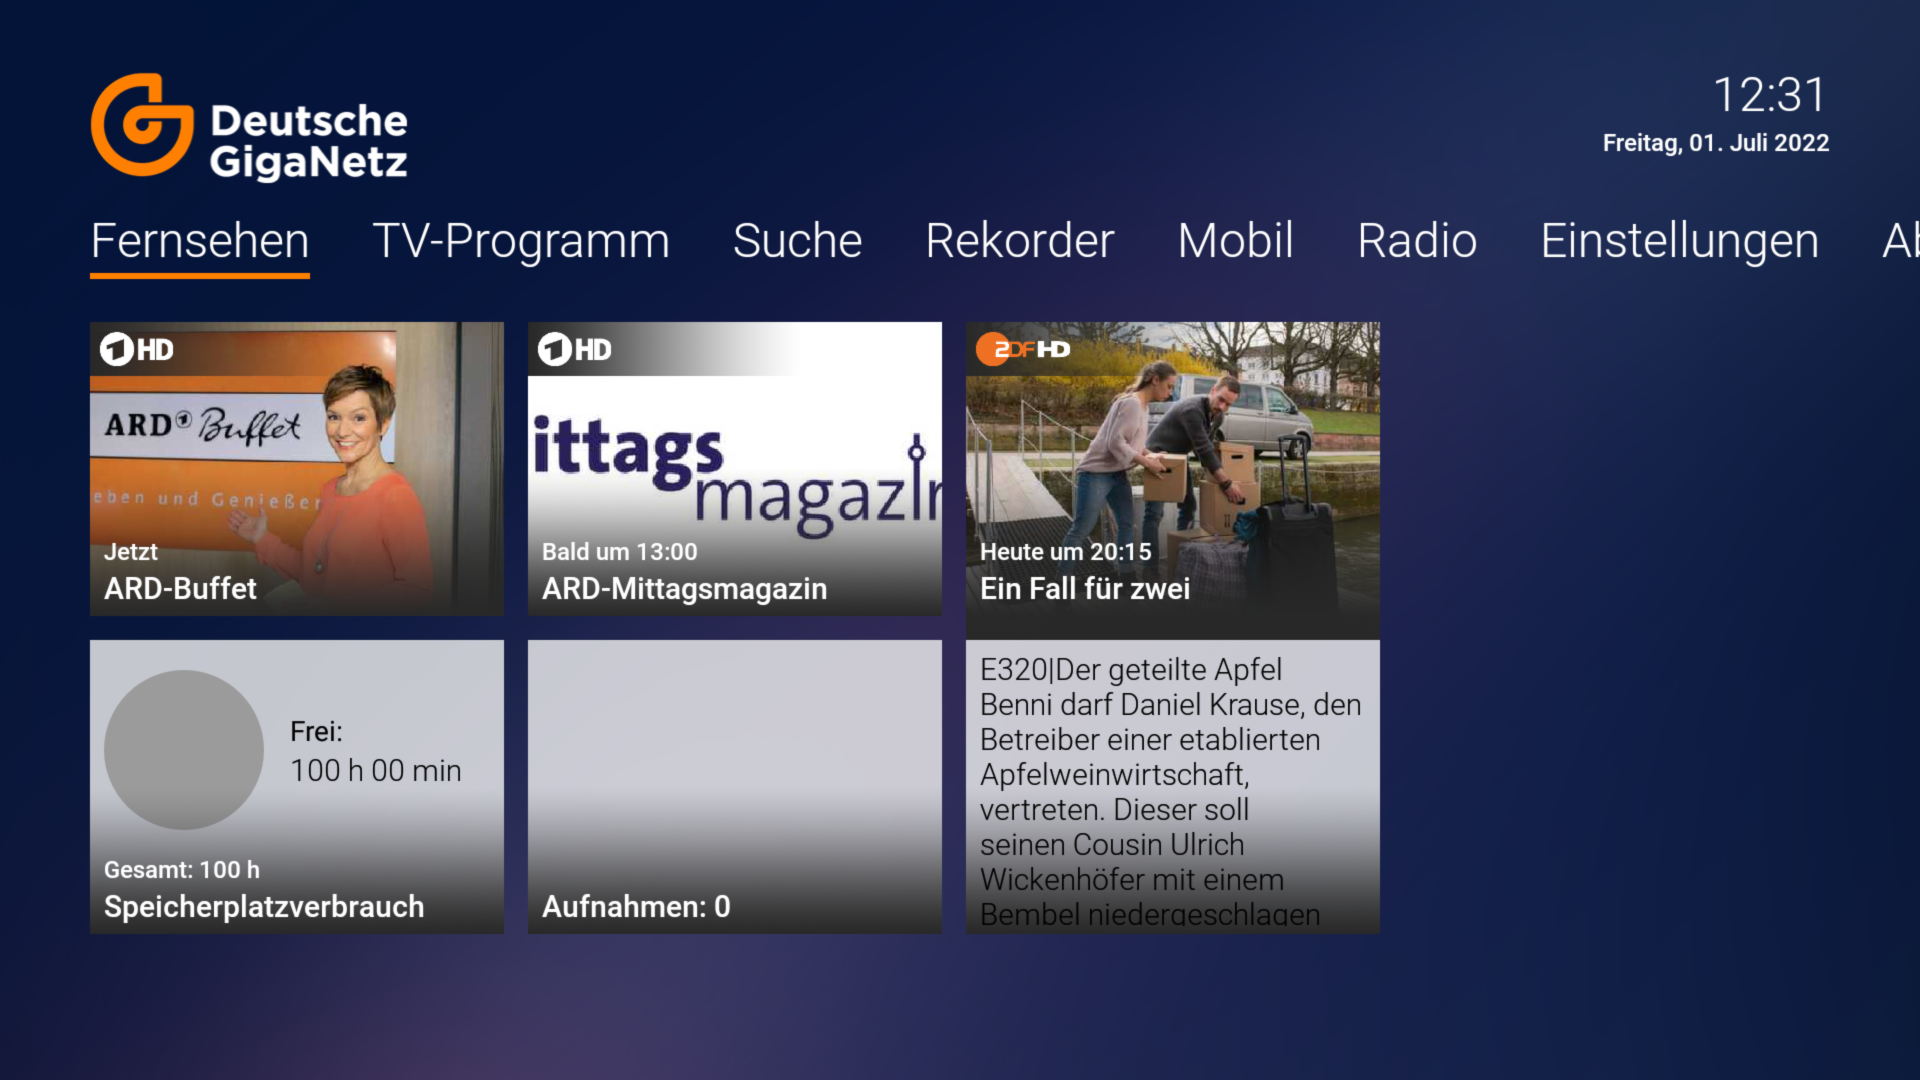Click the storage pie chart graphic
This screenshot has width=1920, height=1080.
[183, 748]
